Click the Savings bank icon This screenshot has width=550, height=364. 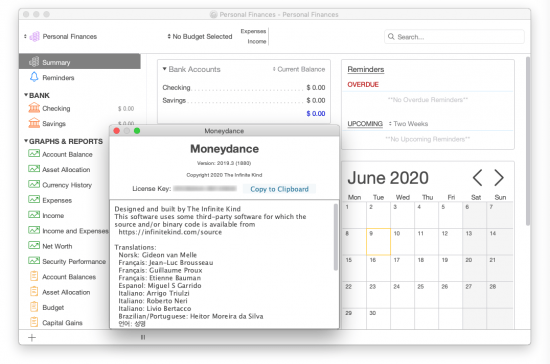coord(34,123)
